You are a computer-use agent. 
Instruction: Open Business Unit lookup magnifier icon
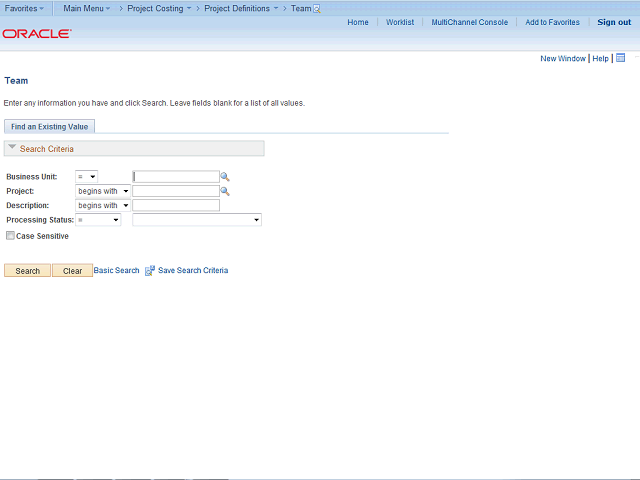[x=225, y=177]
